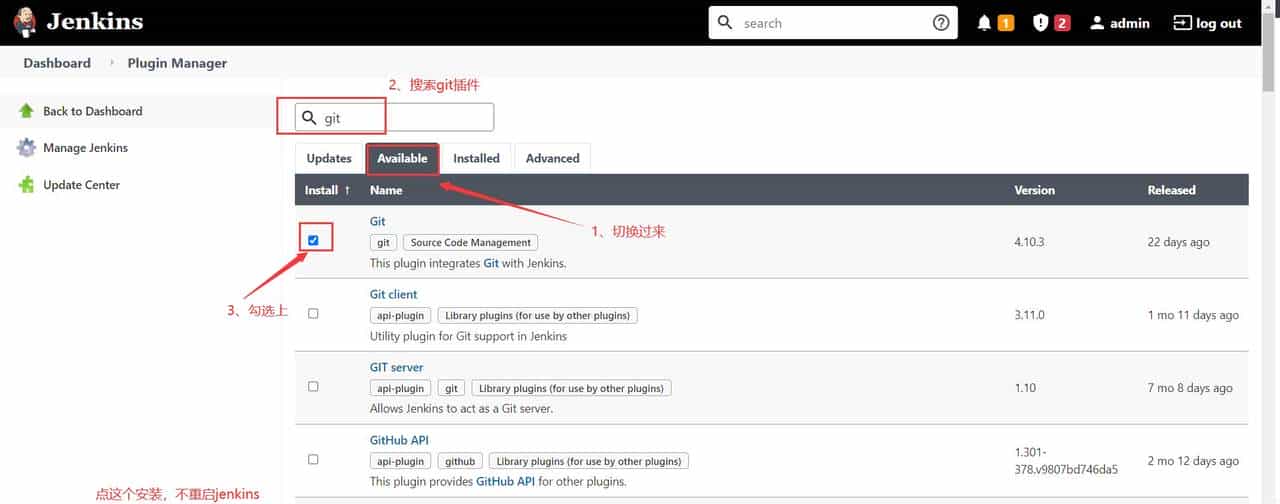Screen dimensions: 1280x504
Task: Click the Jenkins butler logo icon
Action: coord(25,22)
